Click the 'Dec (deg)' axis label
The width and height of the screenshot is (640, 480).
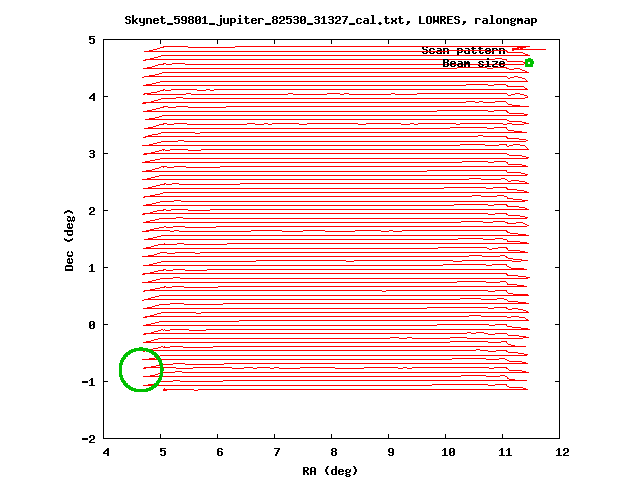pyautogui.click(x=69, y=240)
